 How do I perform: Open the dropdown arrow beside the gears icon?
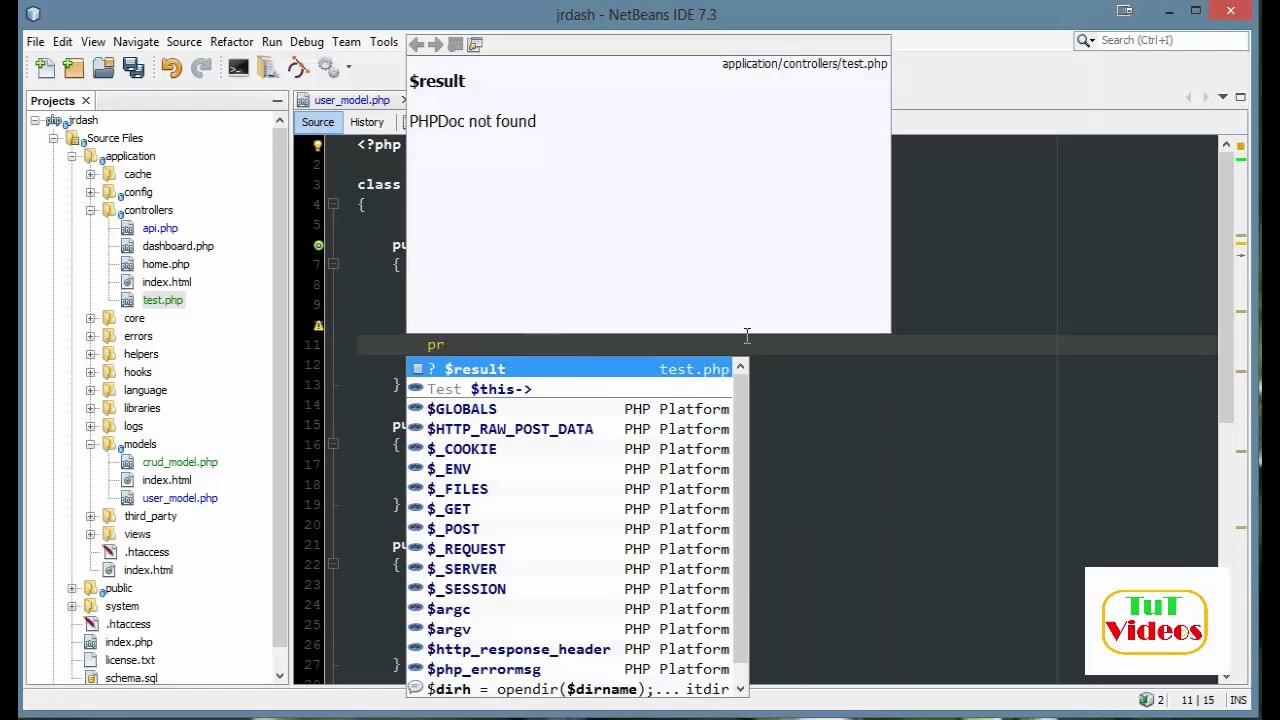[x=348, y=67]
